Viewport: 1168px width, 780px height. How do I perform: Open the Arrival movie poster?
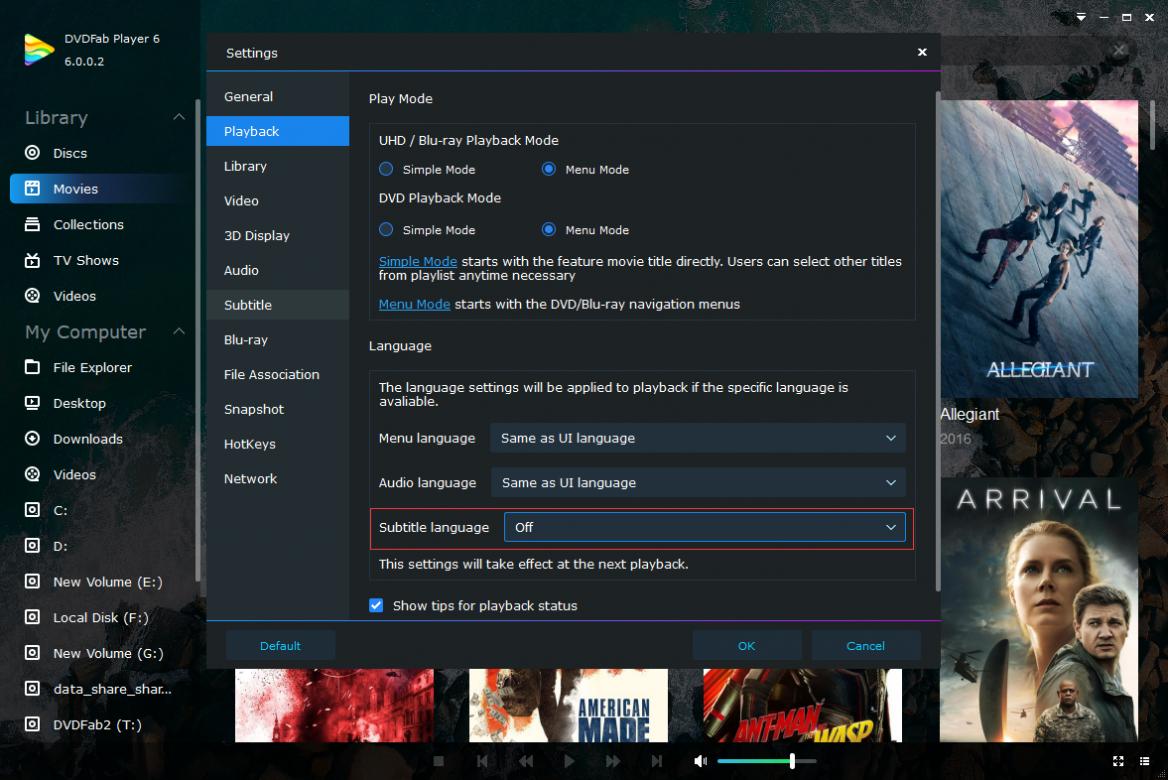(x=1039, y=609)
